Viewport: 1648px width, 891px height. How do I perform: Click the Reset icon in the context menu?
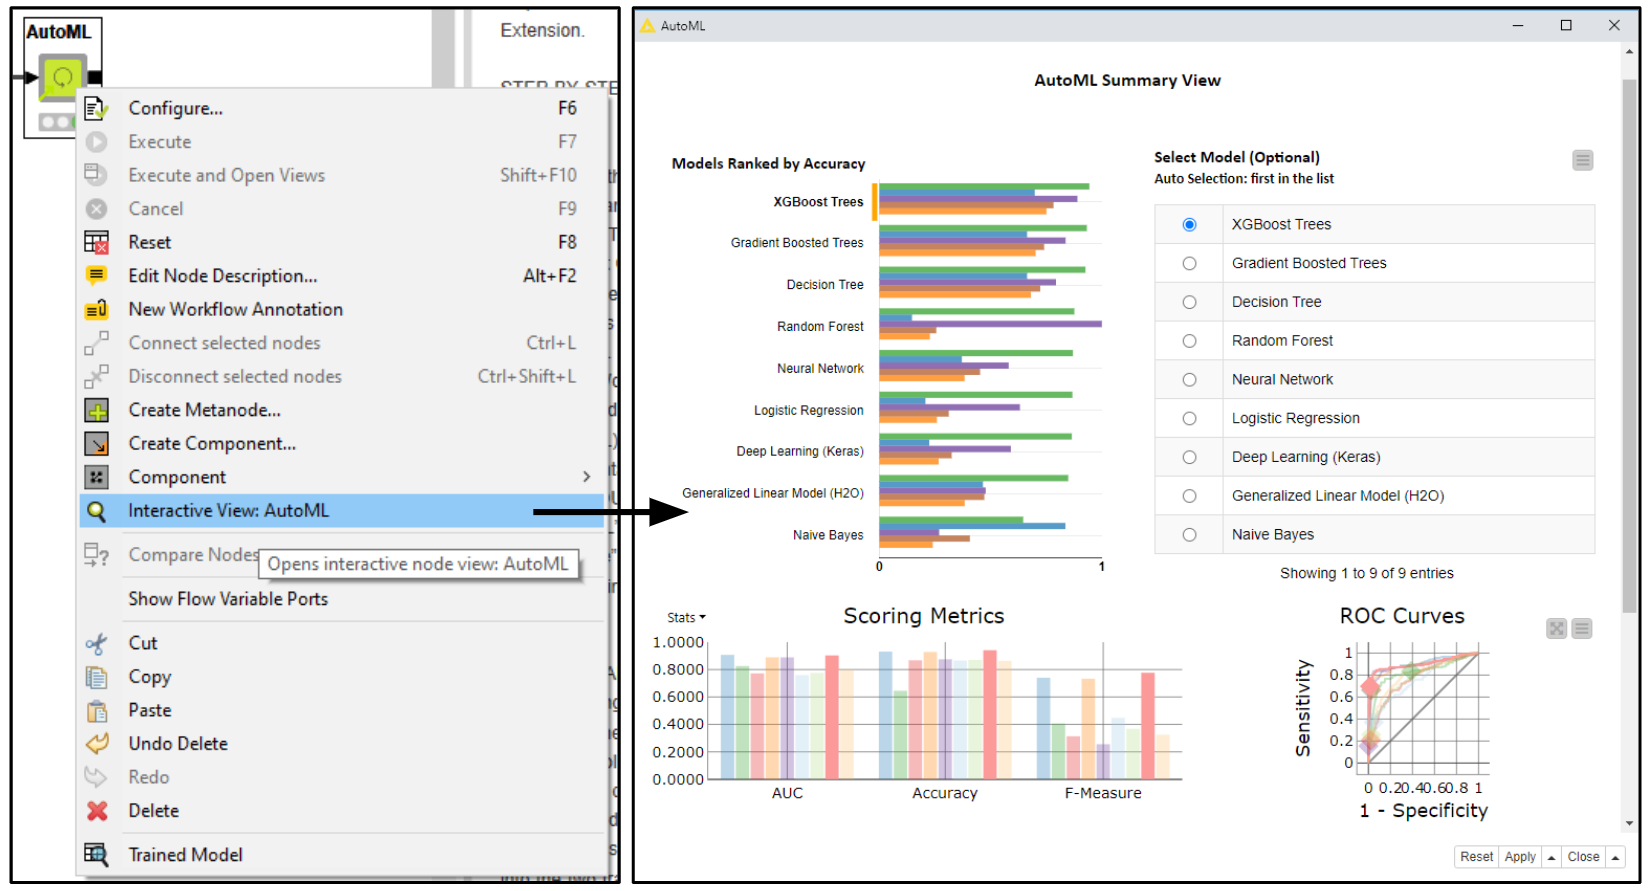pos(96,242)
